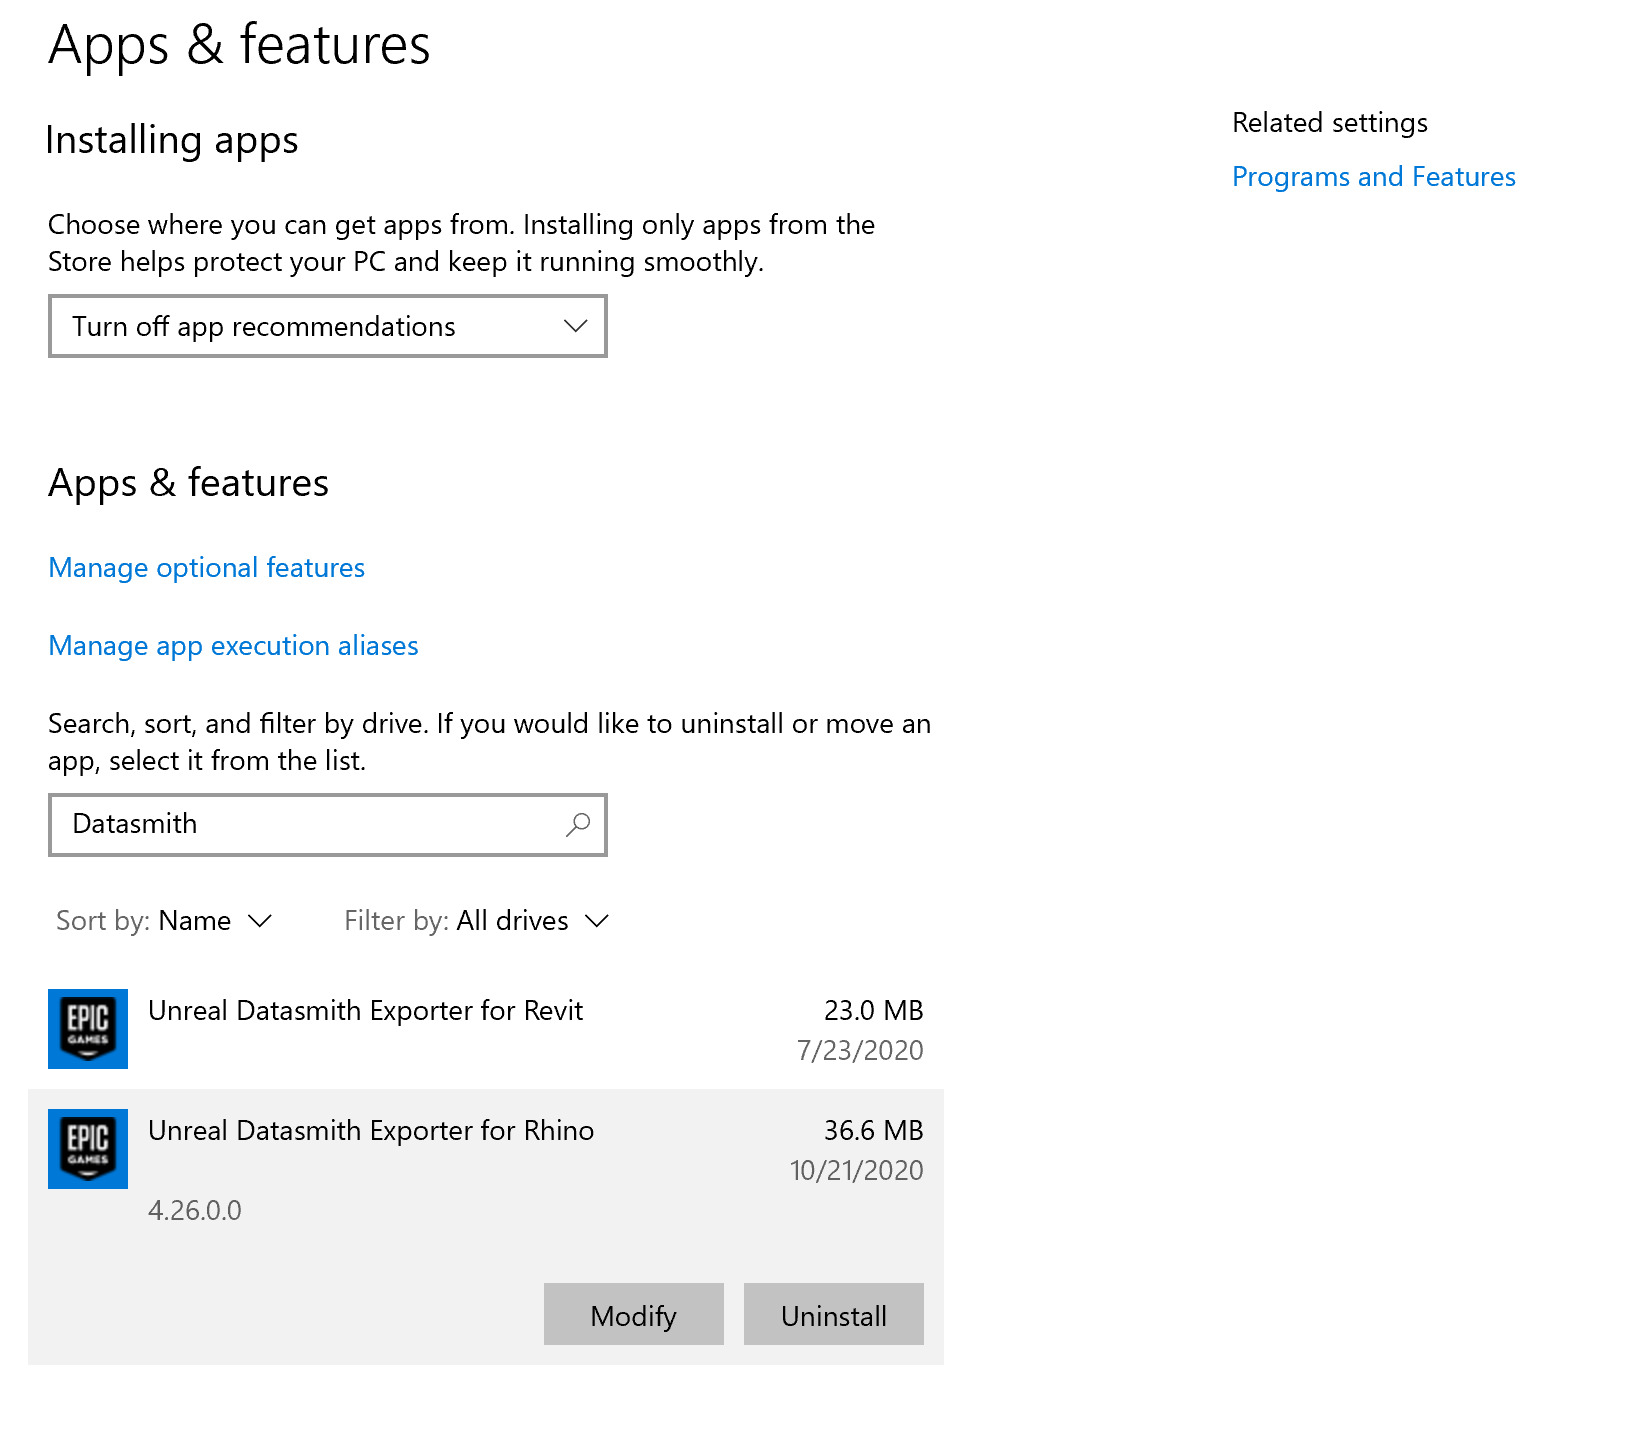The height and width of the screenshot is (1429, 1641).
Task: Open Manage optional features
Action: coord(206,567)
